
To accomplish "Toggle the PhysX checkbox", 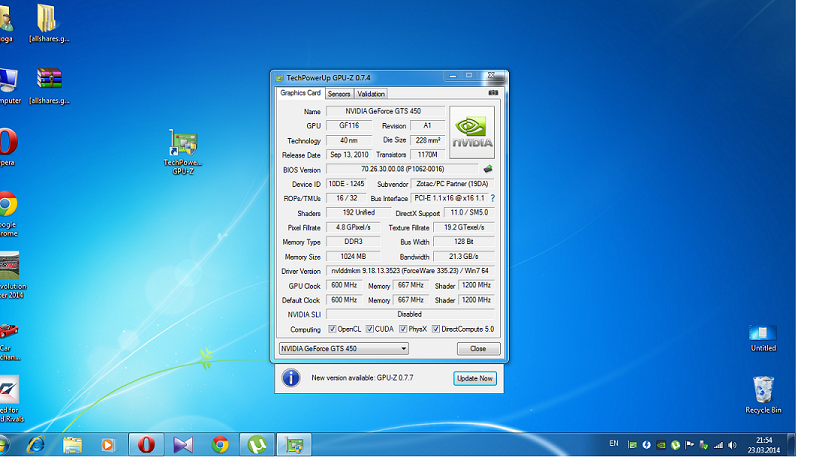I will point(403,329).
